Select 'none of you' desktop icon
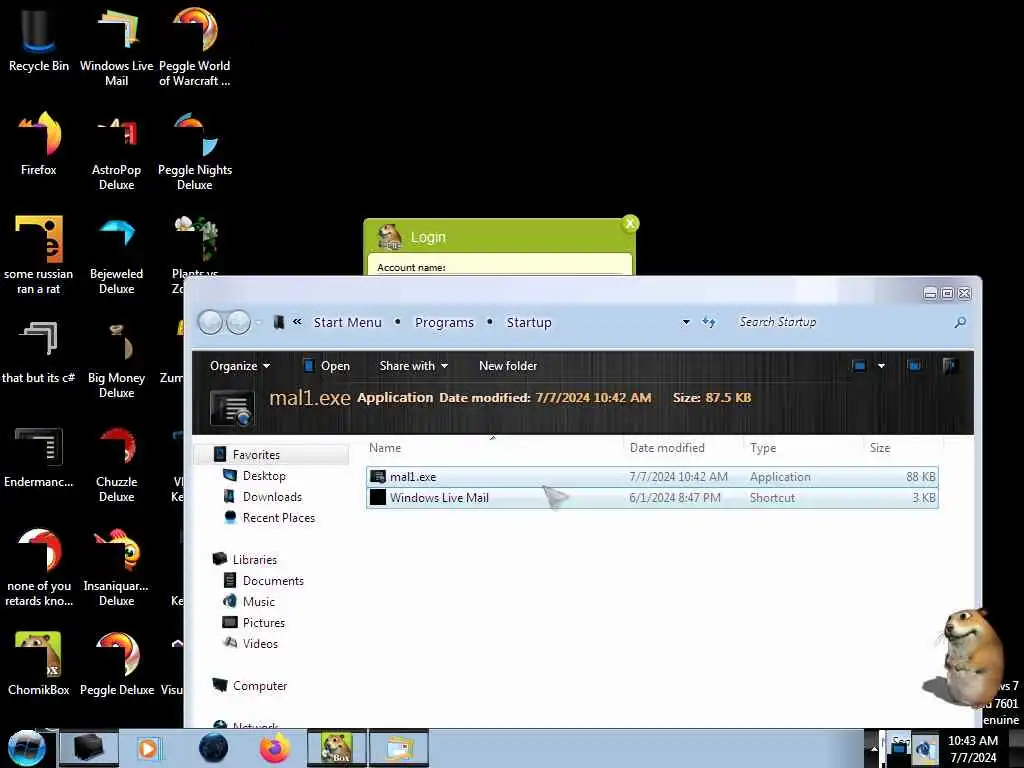The image size is (1024, 768). (x=39, y=568)
